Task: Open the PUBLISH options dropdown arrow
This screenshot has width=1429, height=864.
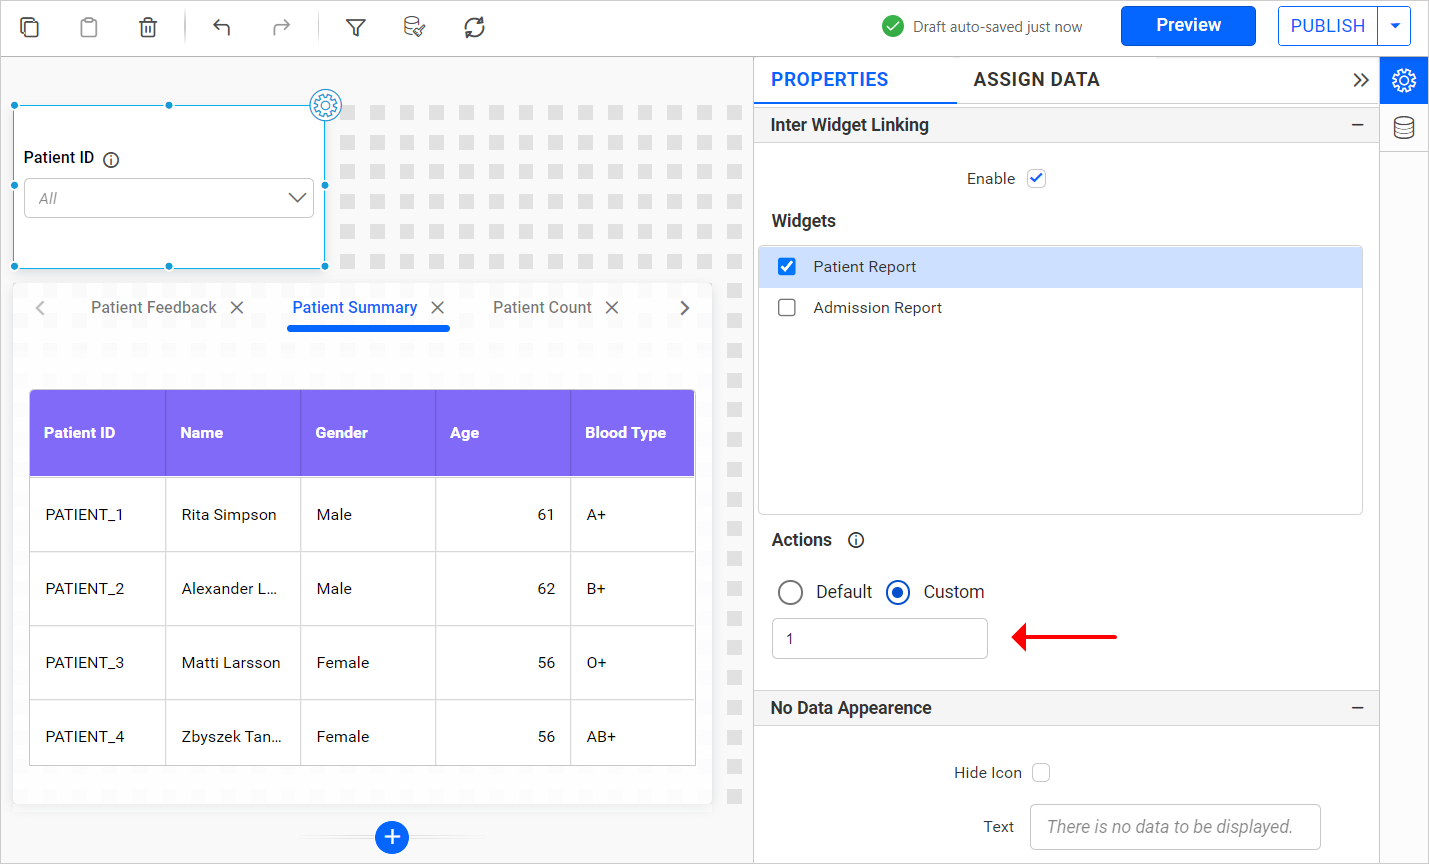Action: tap(1395, 25)
